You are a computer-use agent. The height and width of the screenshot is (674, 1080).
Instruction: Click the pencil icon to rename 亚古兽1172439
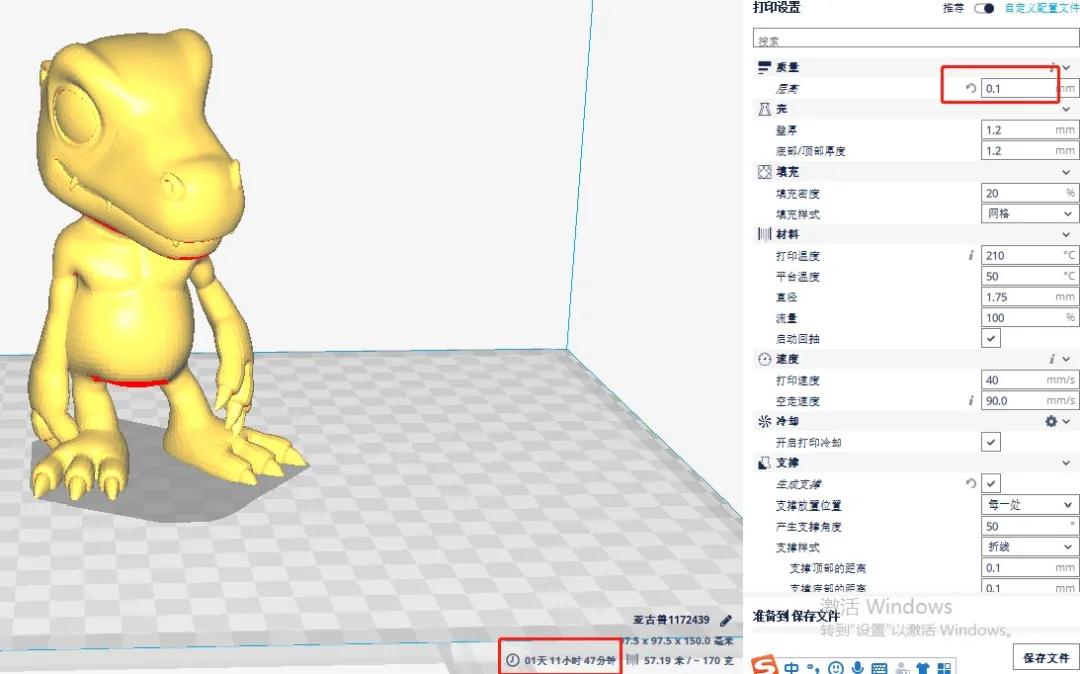point(726,620)
